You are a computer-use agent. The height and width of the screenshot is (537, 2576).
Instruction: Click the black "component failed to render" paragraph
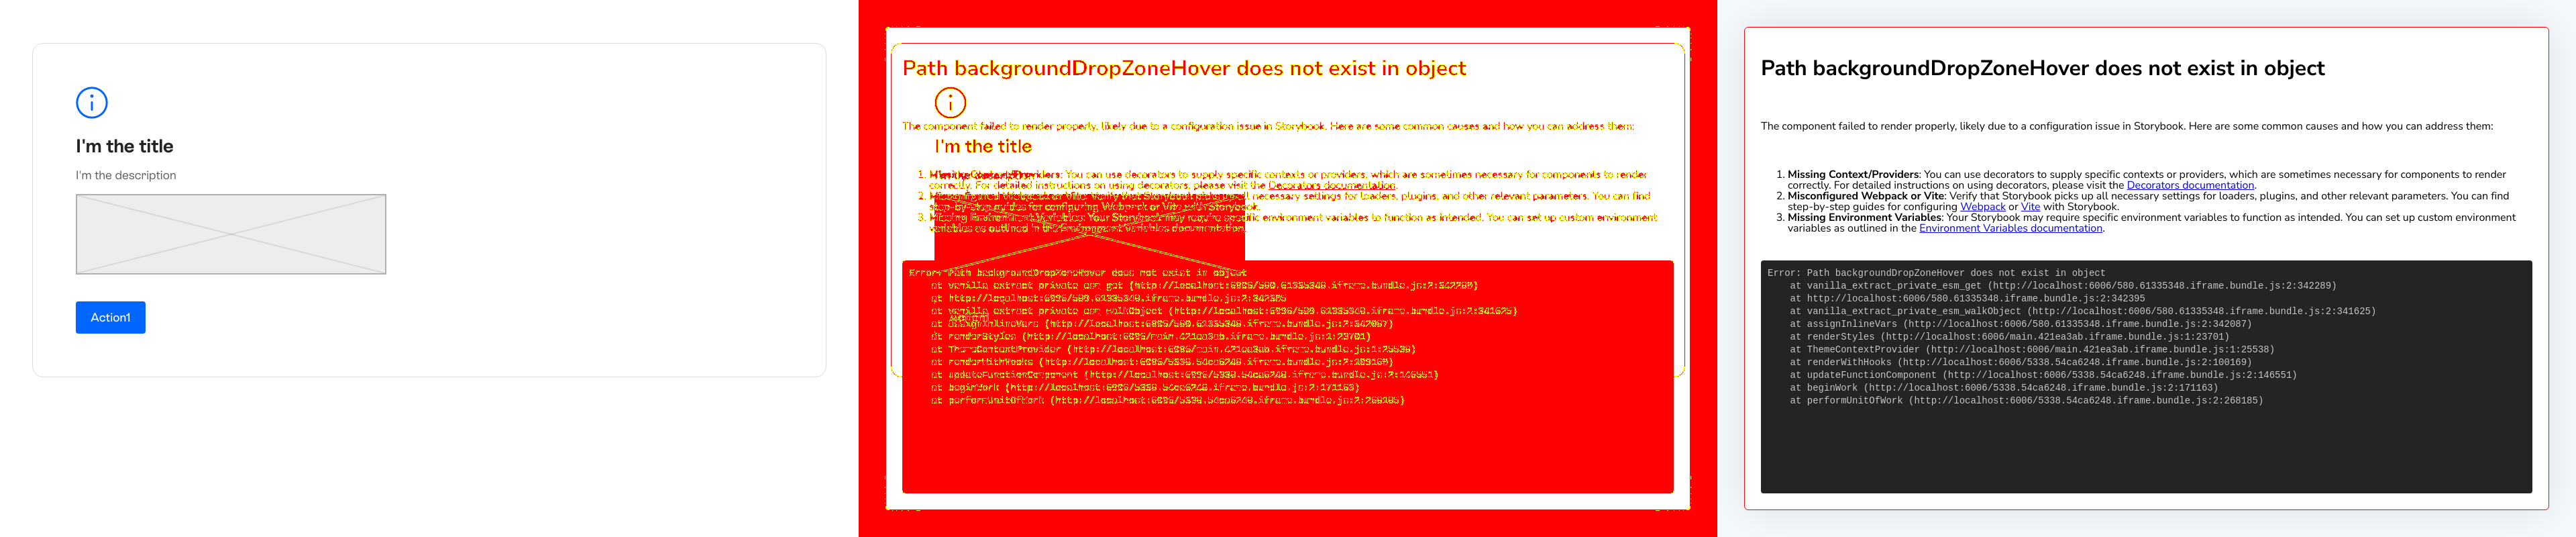click(2127, 126)
